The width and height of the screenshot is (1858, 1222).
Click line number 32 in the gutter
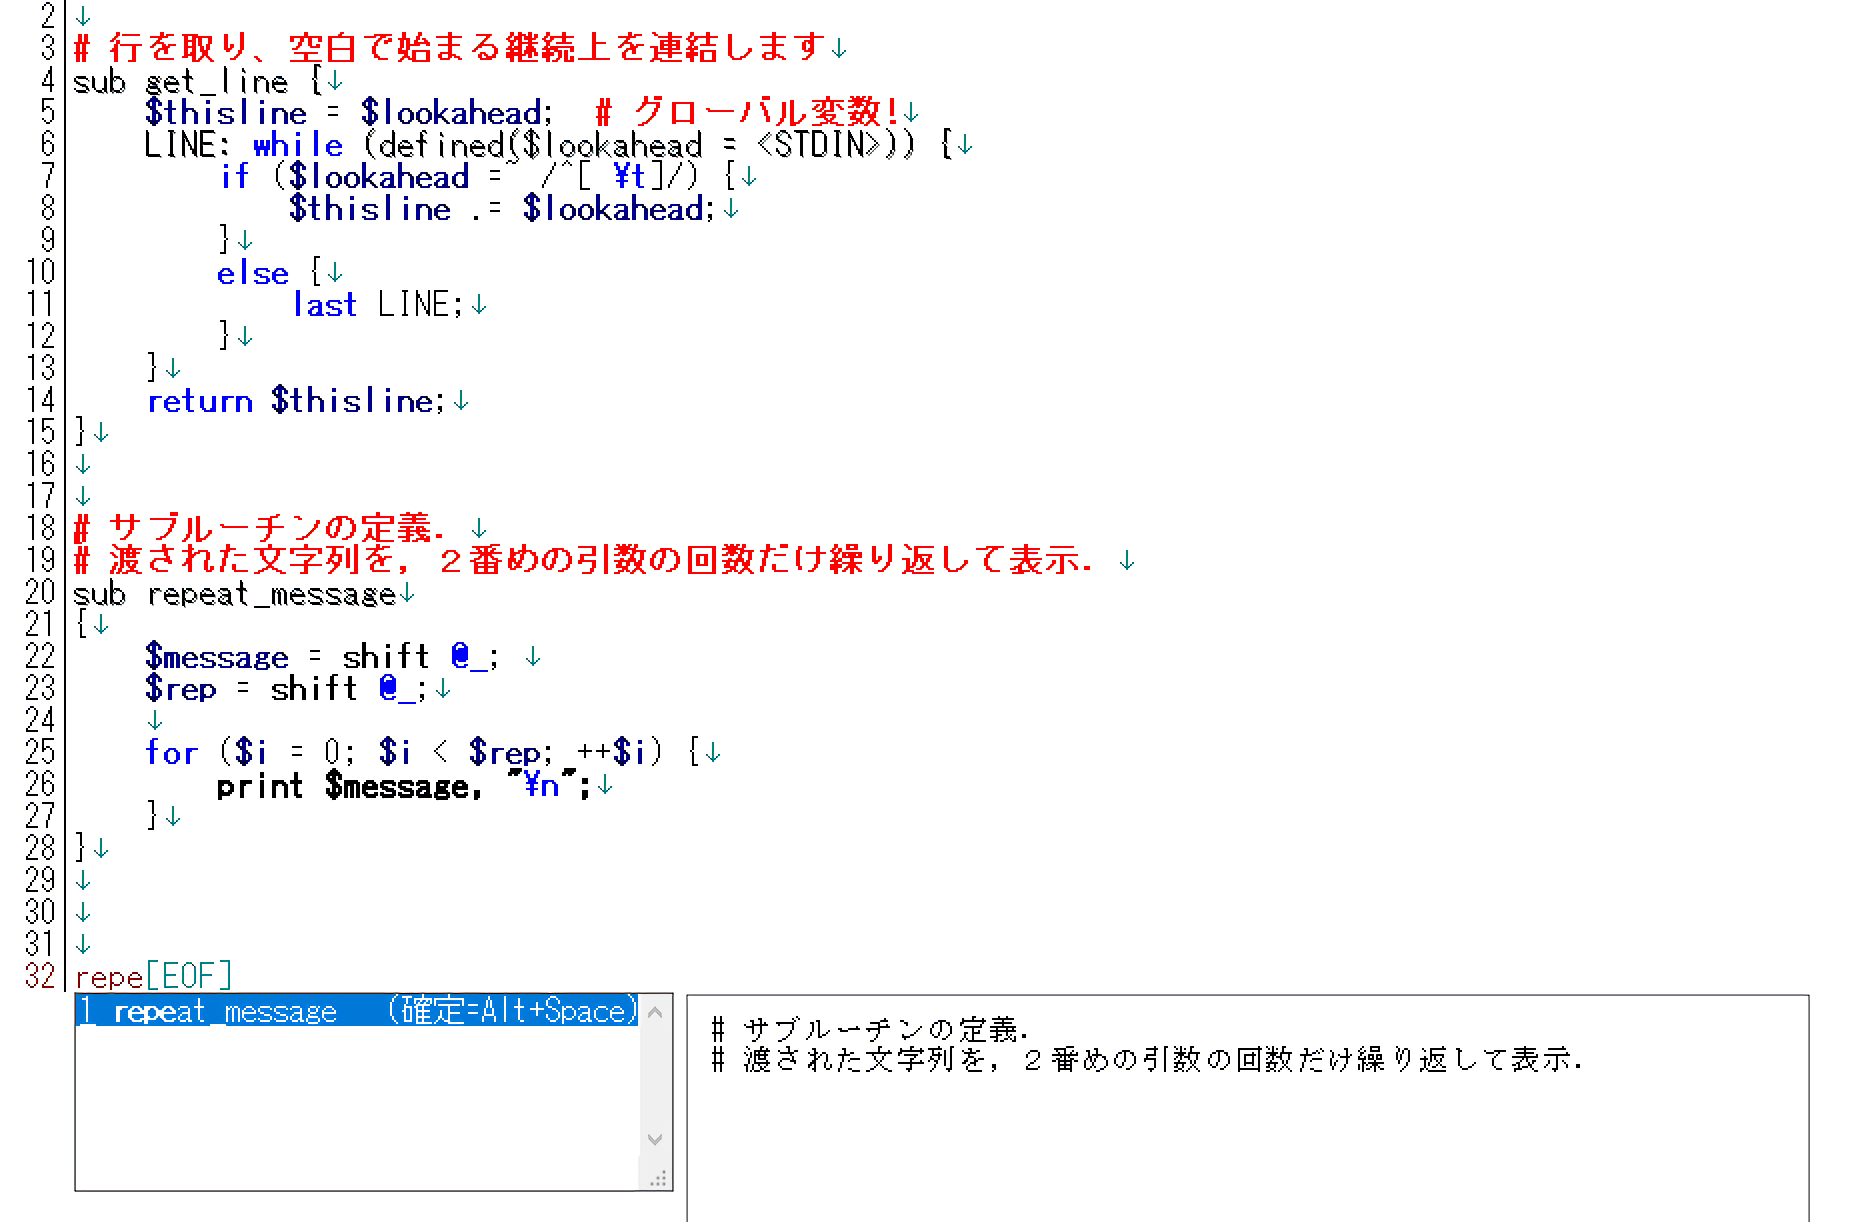click(40, 976)
